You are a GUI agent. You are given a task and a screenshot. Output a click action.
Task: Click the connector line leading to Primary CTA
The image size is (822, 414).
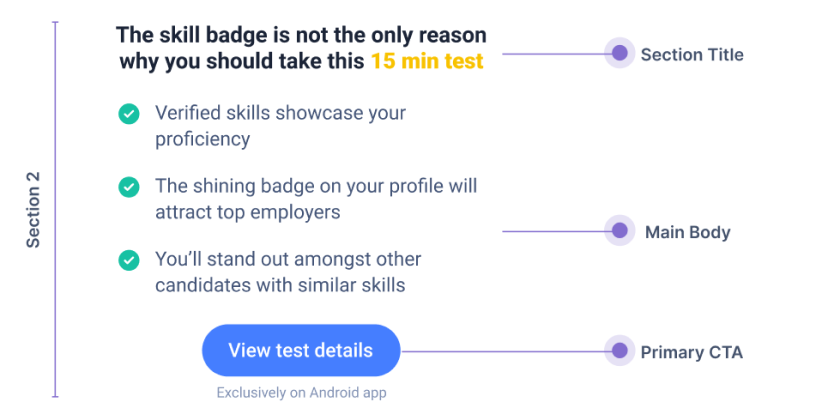tap(500, 351)
